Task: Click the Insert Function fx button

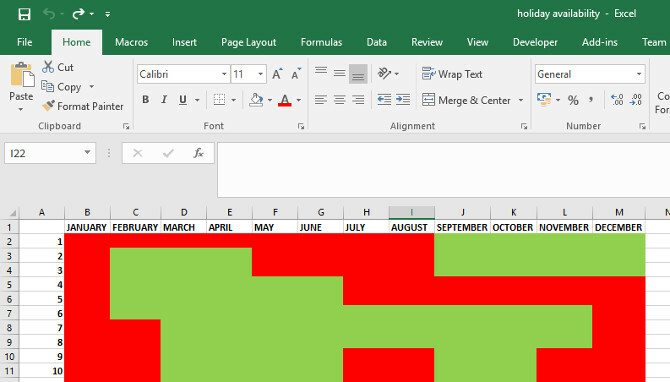Action: click(198, 153)
